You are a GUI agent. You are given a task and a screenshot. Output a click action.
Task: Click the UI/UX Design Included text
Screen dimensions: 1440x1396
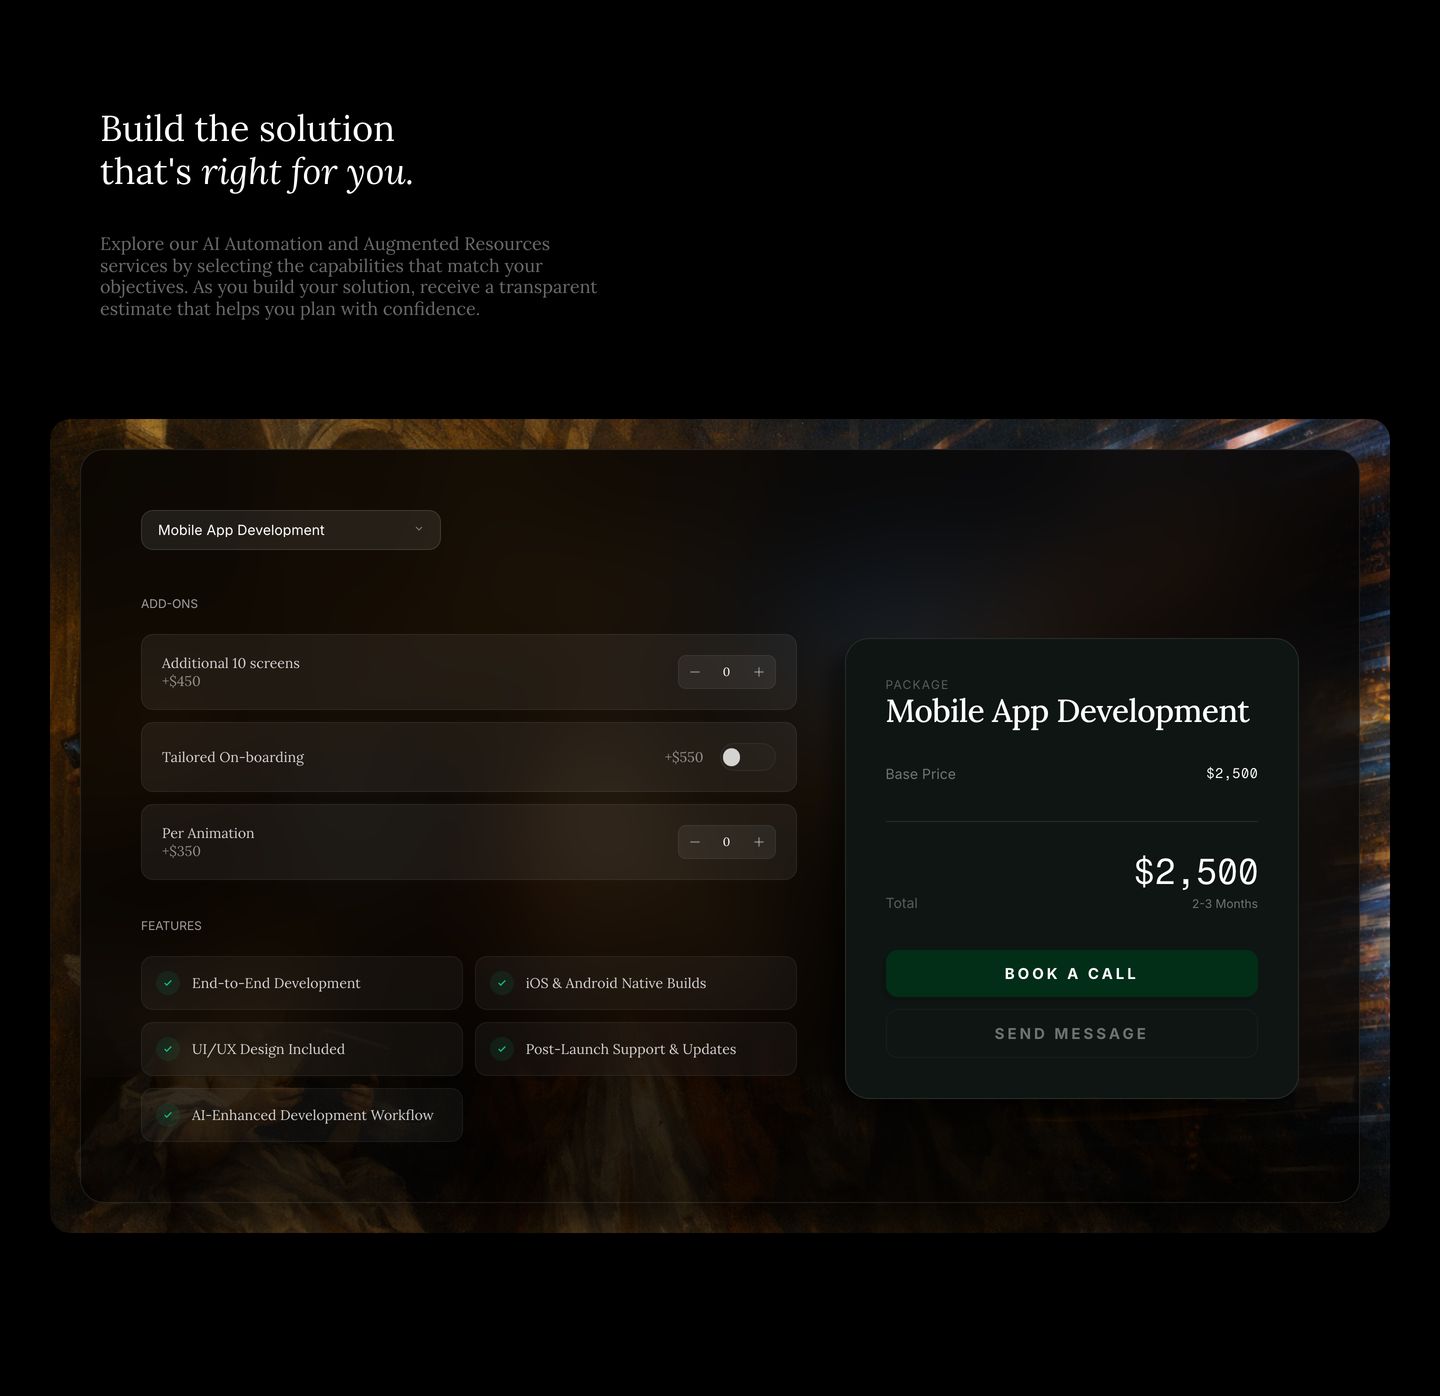coord(268,1049)
